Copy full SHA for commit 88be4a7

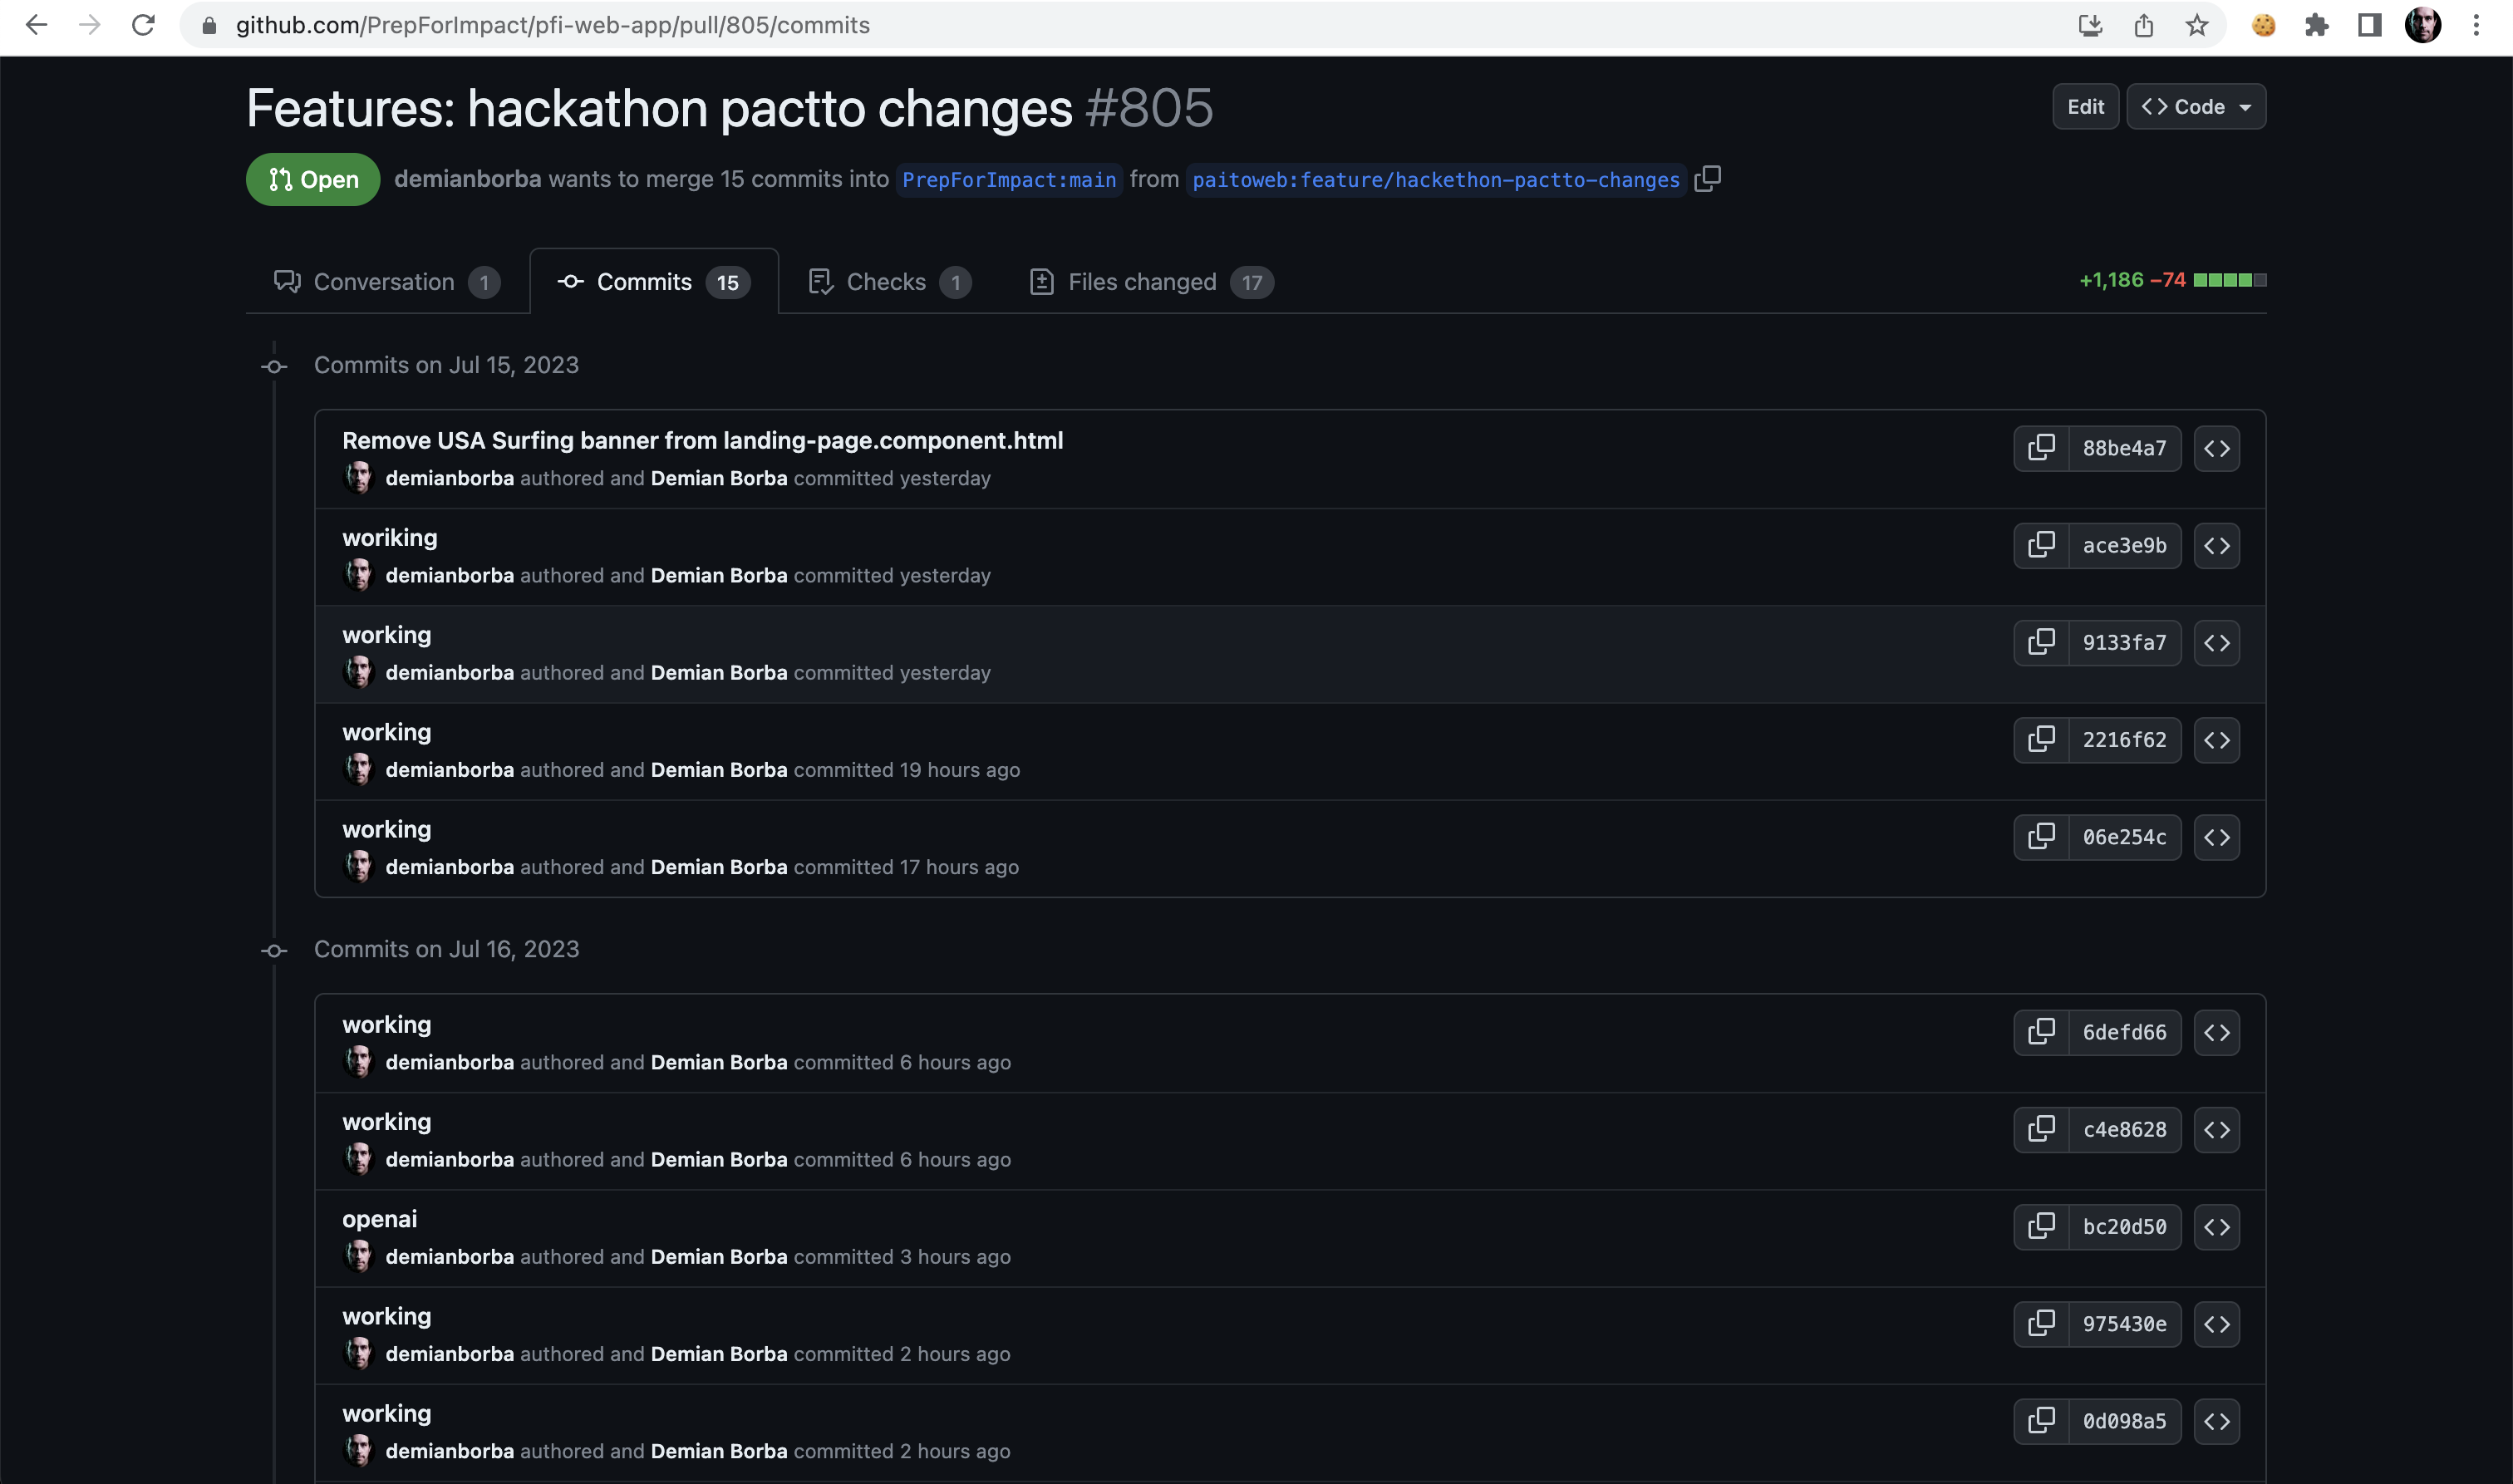(x=2041, y=447)
